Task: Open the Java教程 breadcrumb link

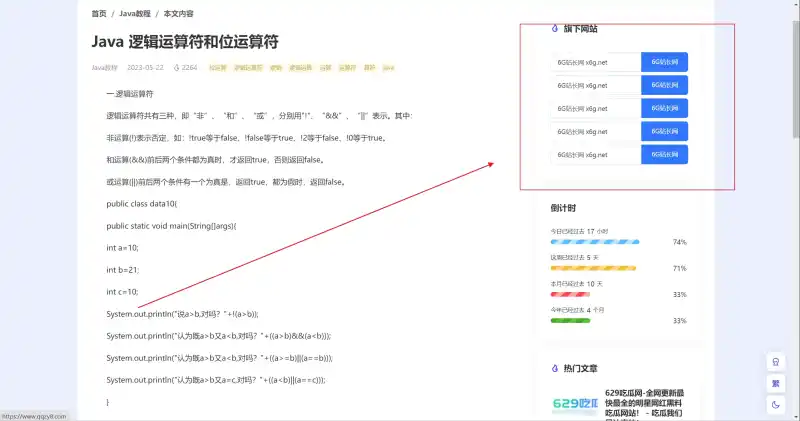Action: 135,14
